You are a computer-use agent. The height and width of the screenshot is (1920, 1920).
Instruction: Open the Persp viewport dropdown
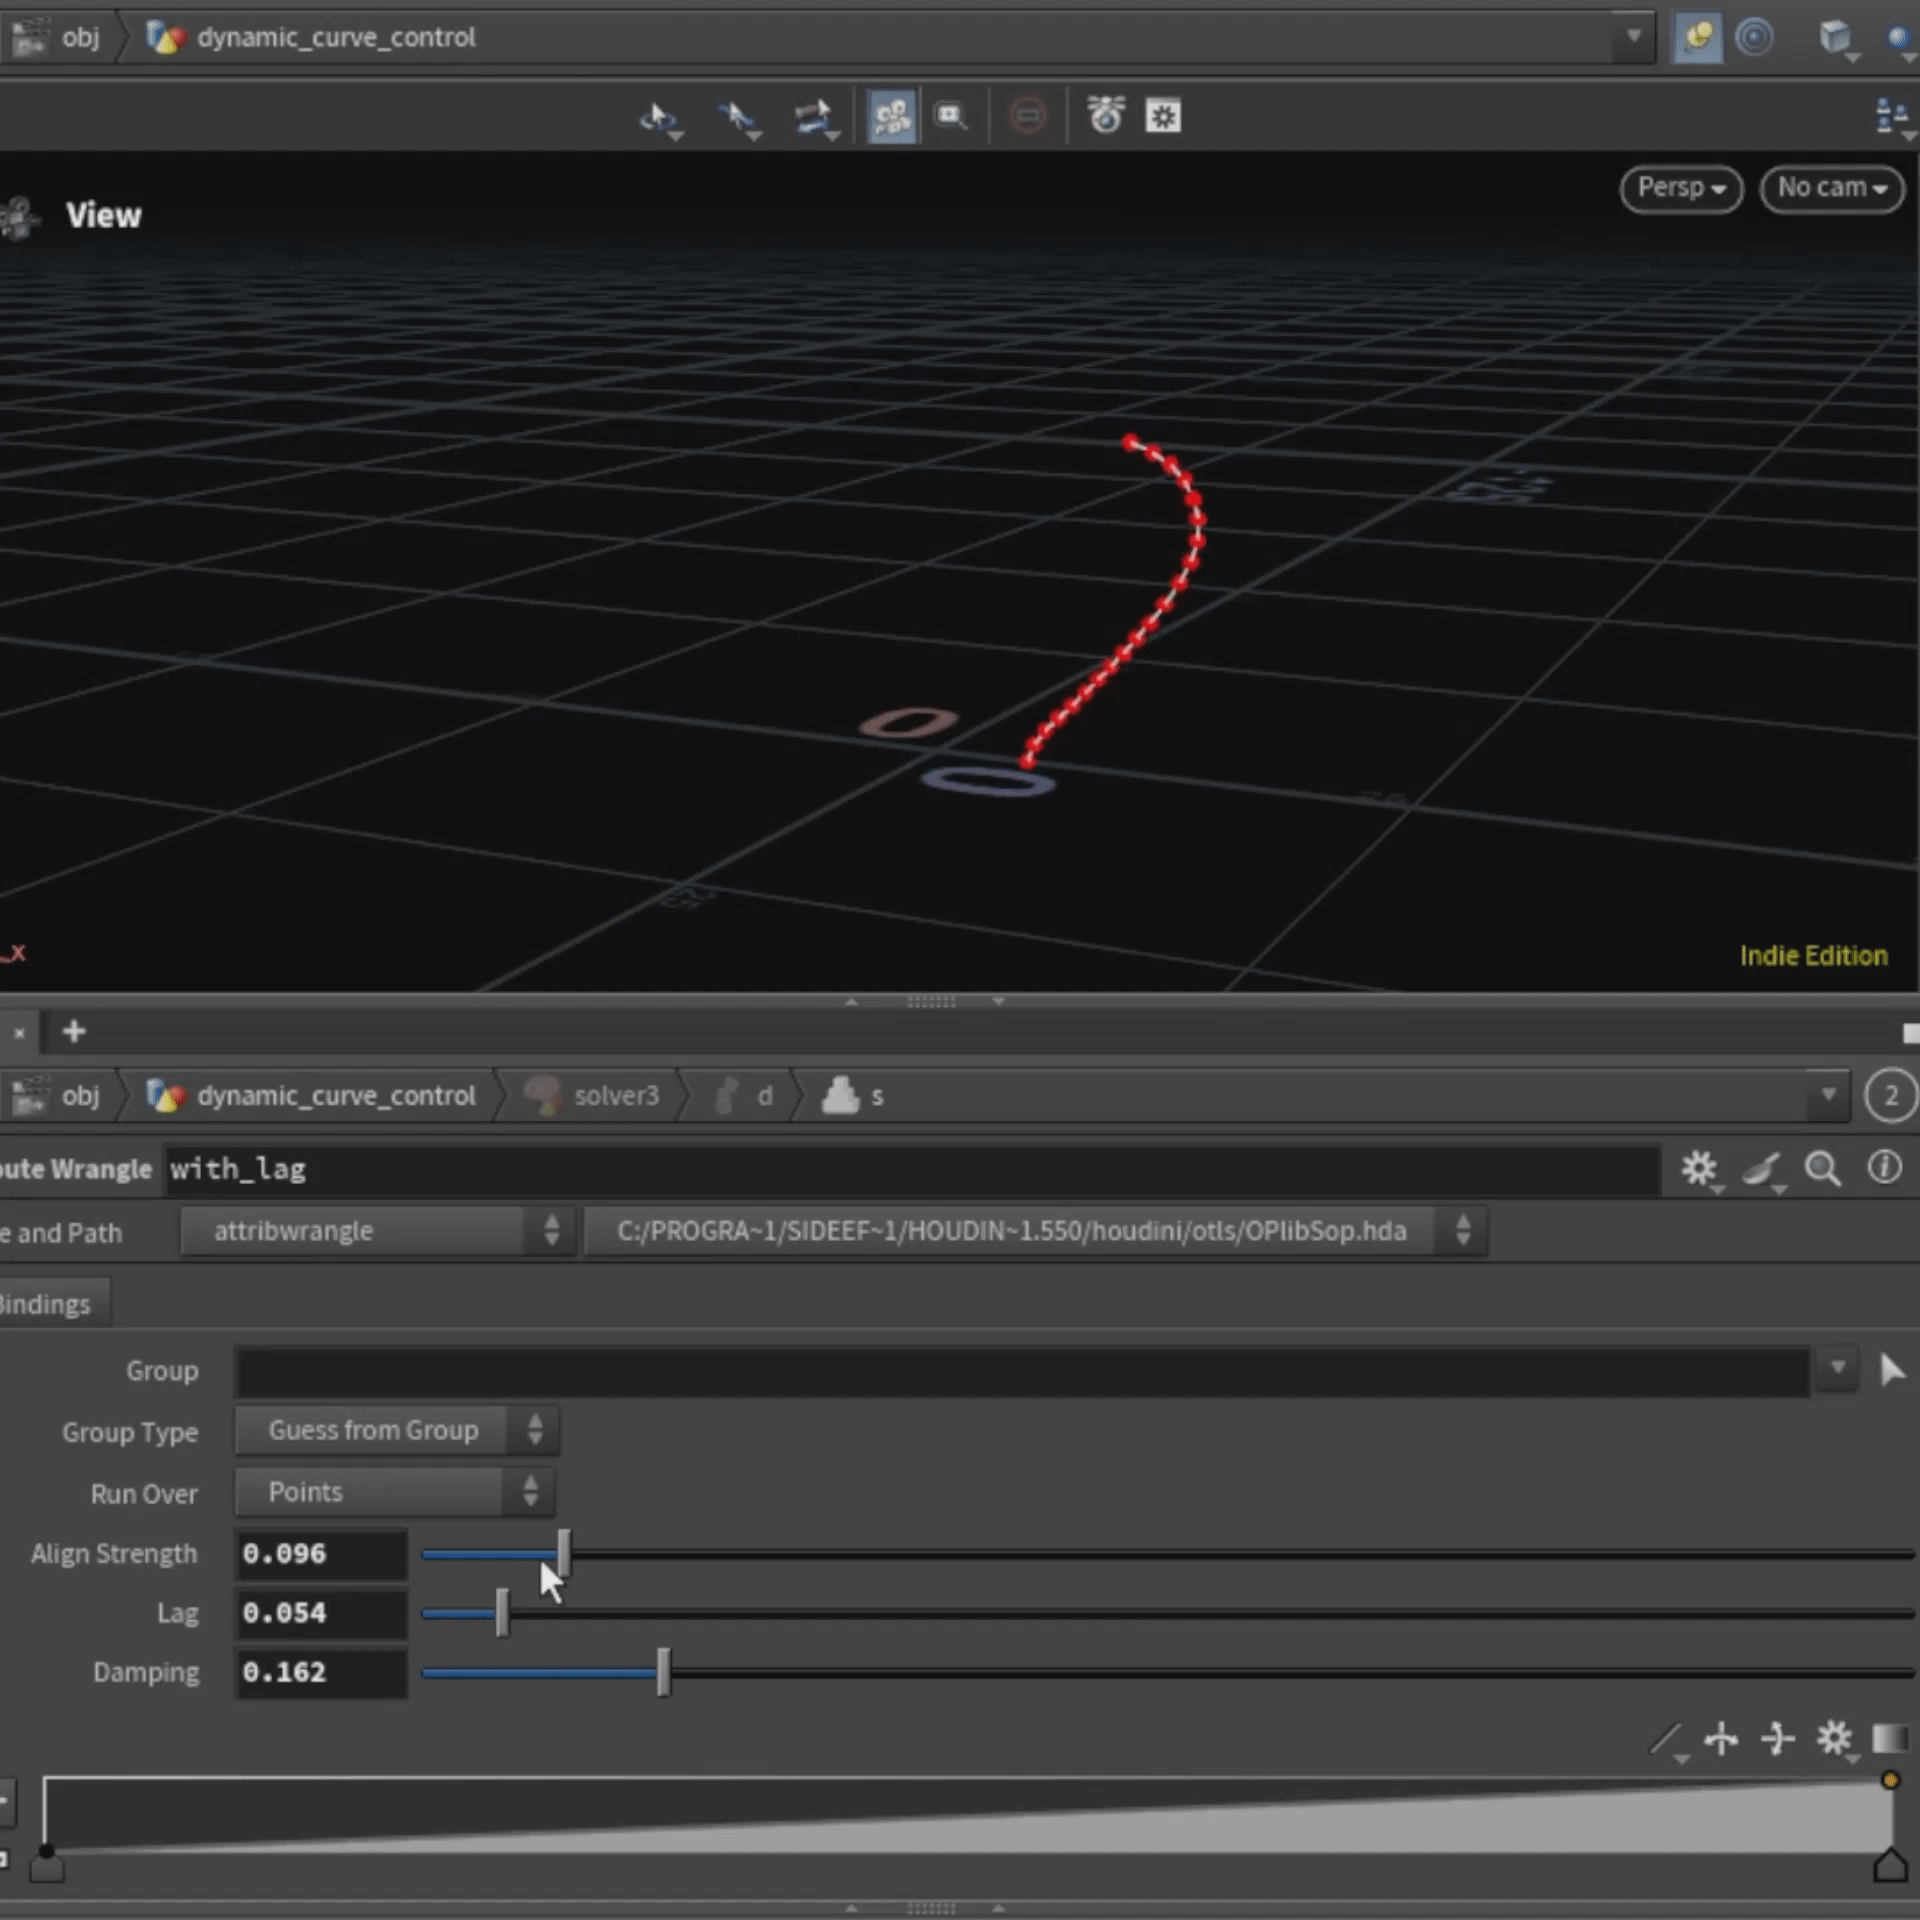[x=1681, y=188]
